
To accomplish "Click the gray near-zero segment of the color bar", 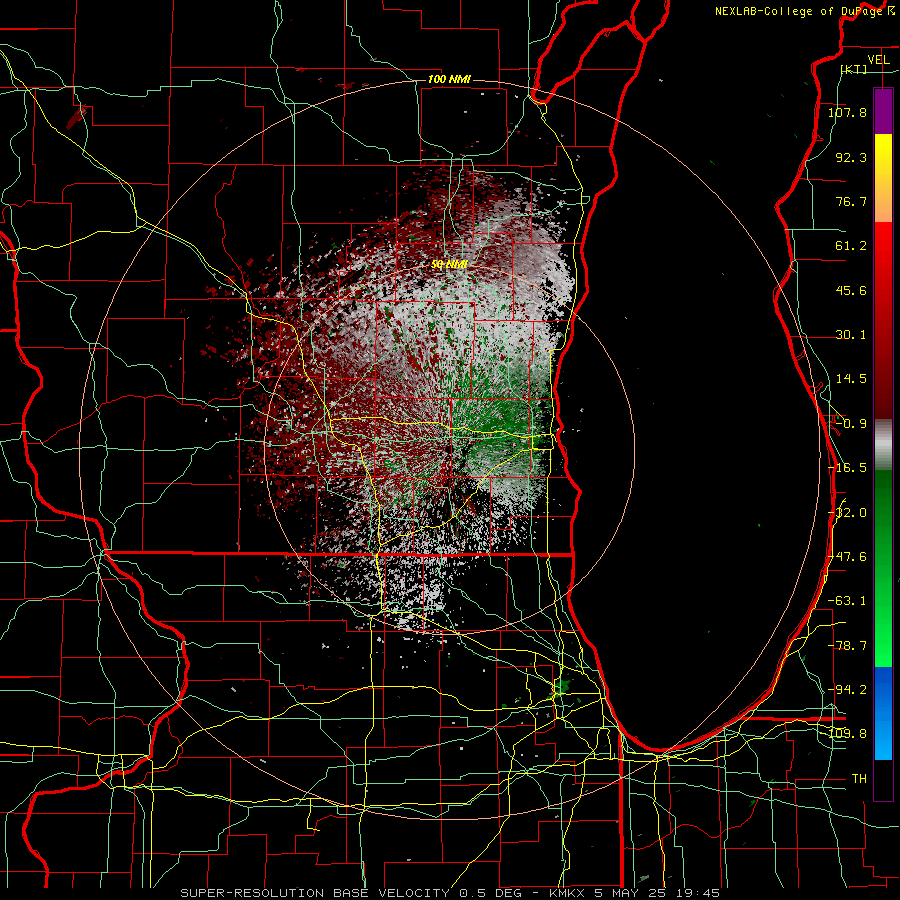I will pyautogui.click(x=883, y=445).
